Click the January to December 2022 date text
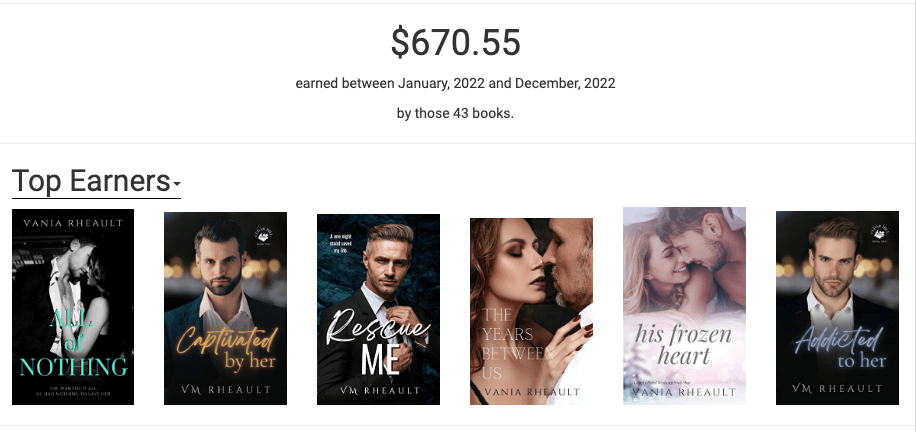This screenshot has width=917, height=432. tap(456, 84)
